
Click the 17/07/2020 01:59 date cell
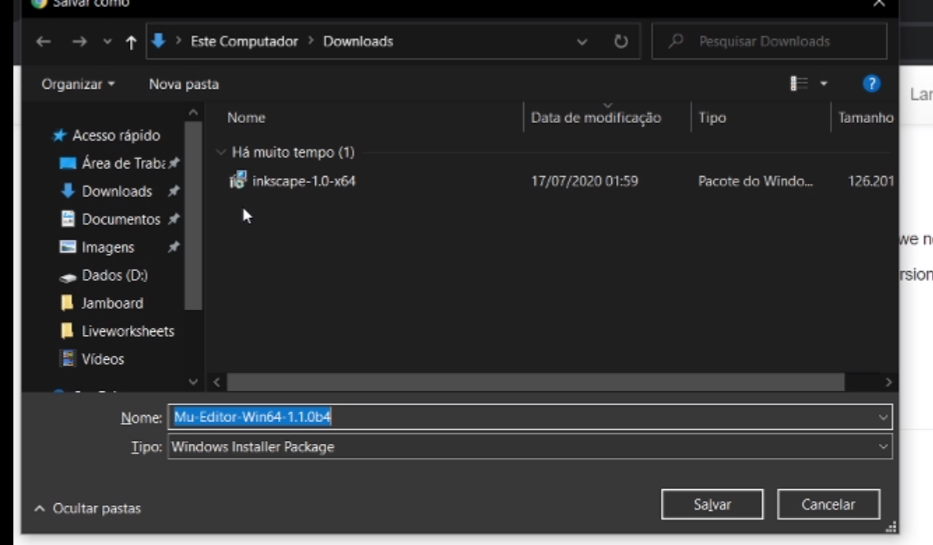coord(584,181)
